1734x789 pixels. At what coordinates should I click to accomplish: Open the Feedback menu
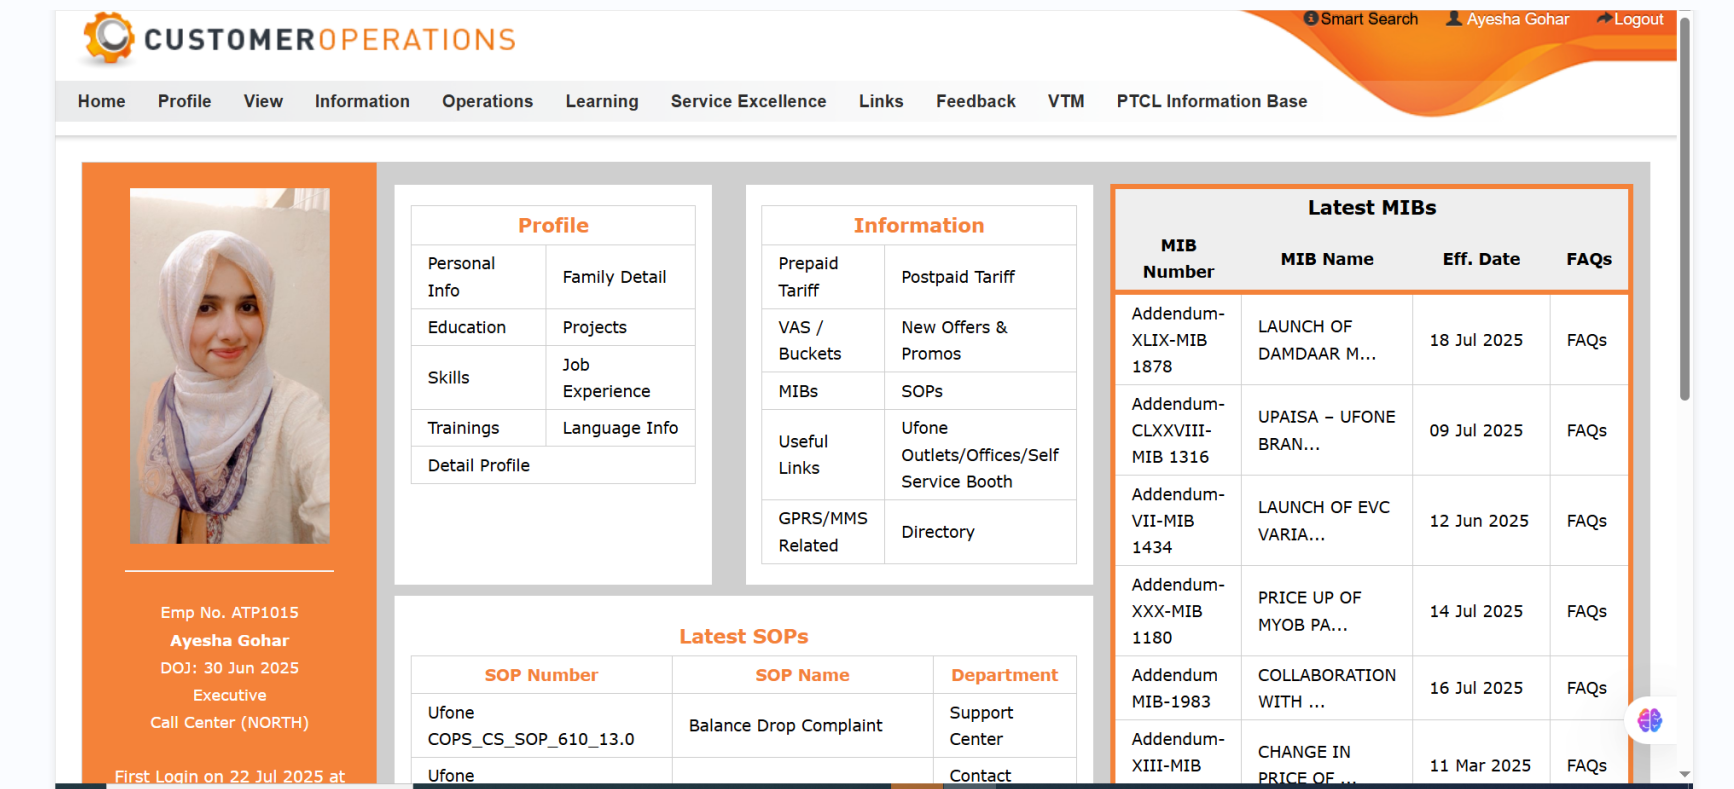[x=976, y=101]
